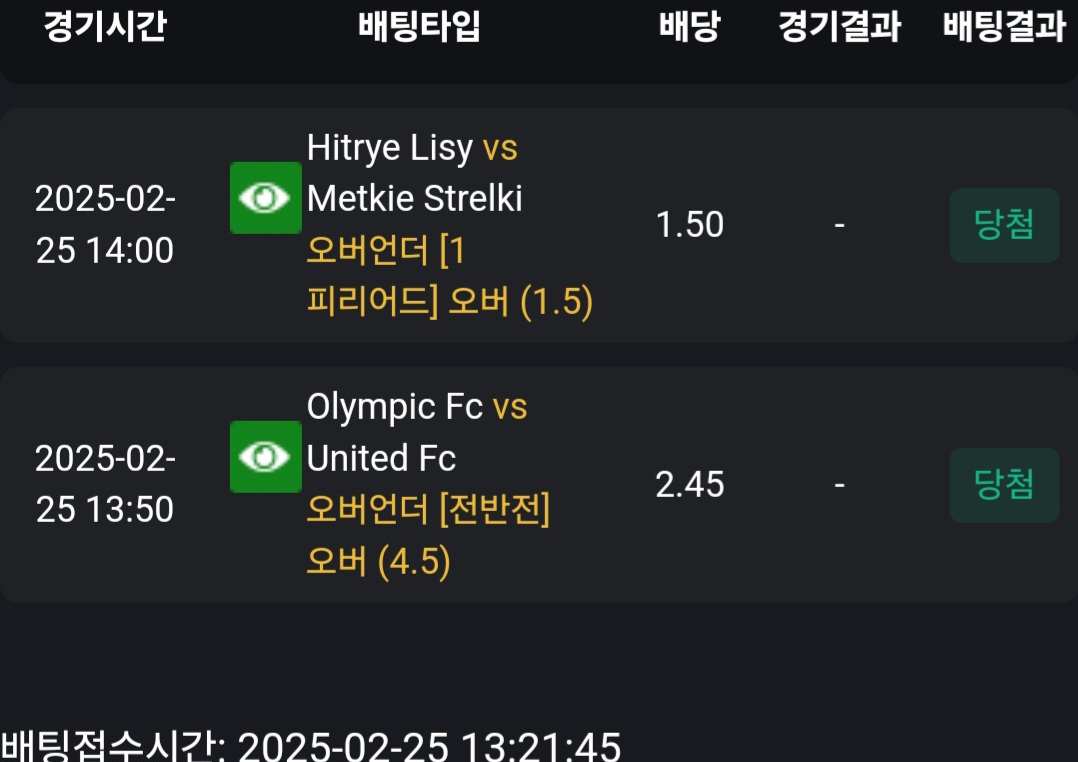Click the 2025-02-25 14:00 match time
The width and height of the screenshot is (1078, 762).
click(105, 225)
